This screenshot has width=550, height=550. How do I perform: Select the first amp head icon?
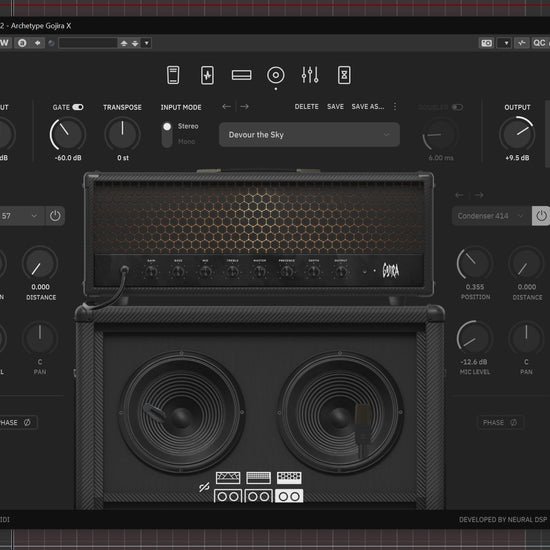click(228, 477)
